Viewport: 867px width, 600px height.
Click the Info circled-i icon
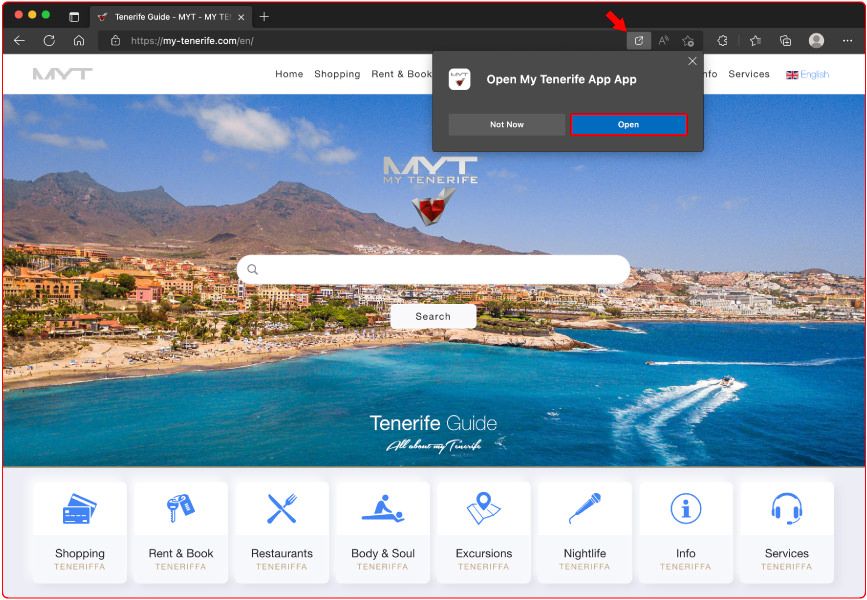tap(685, 510)
